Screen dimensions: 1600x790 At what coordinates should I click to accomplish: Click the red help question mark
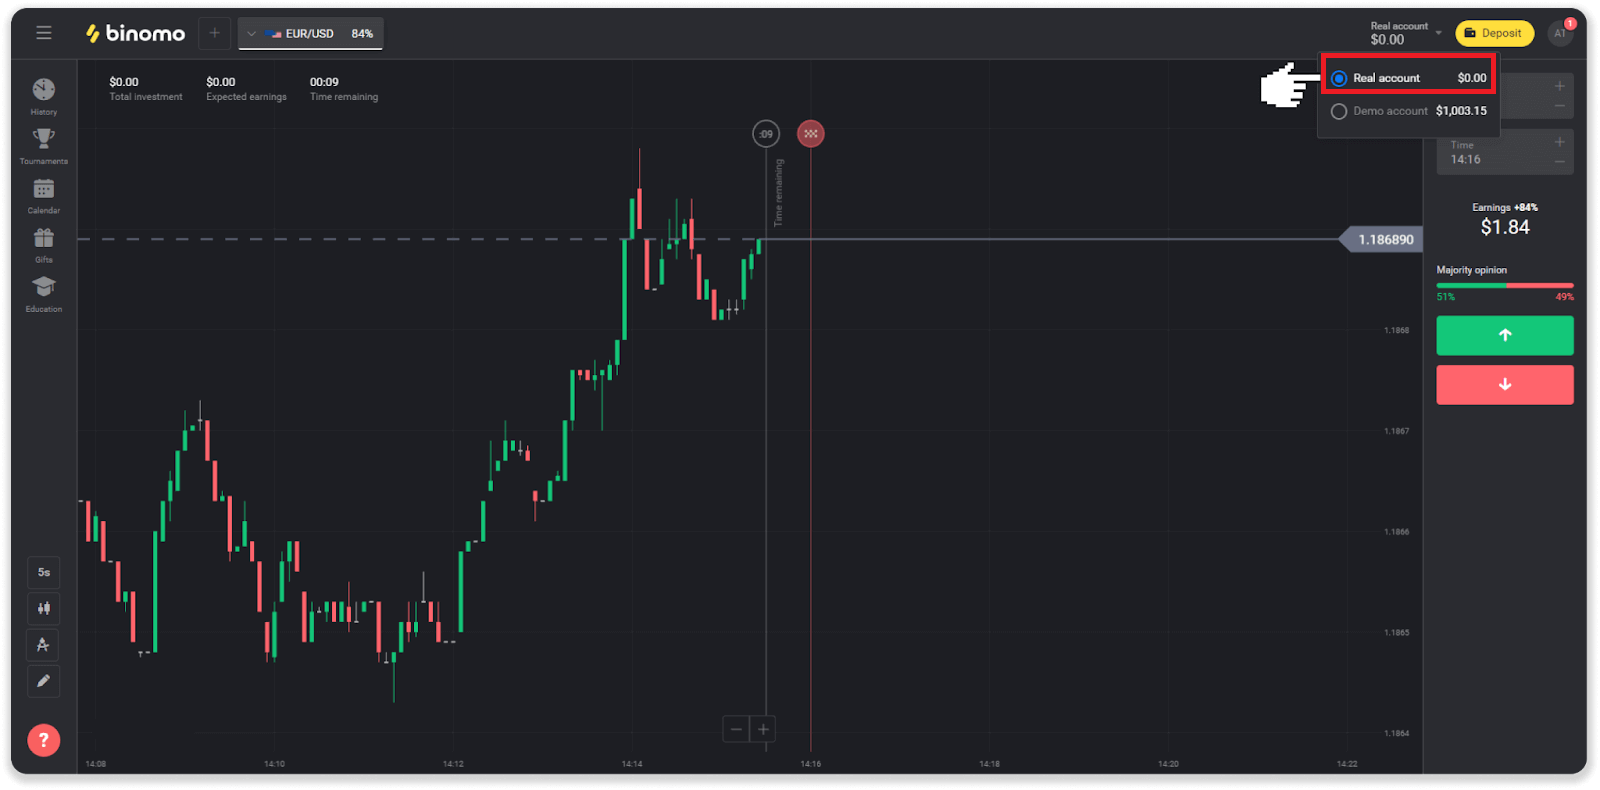coord(43,740)
